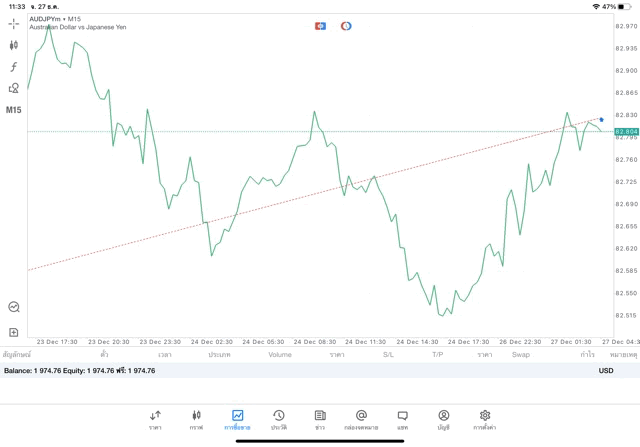Switch to the Quotes (ราคา) tab
This screenshot has height=447, width=640.
(155, 419)
